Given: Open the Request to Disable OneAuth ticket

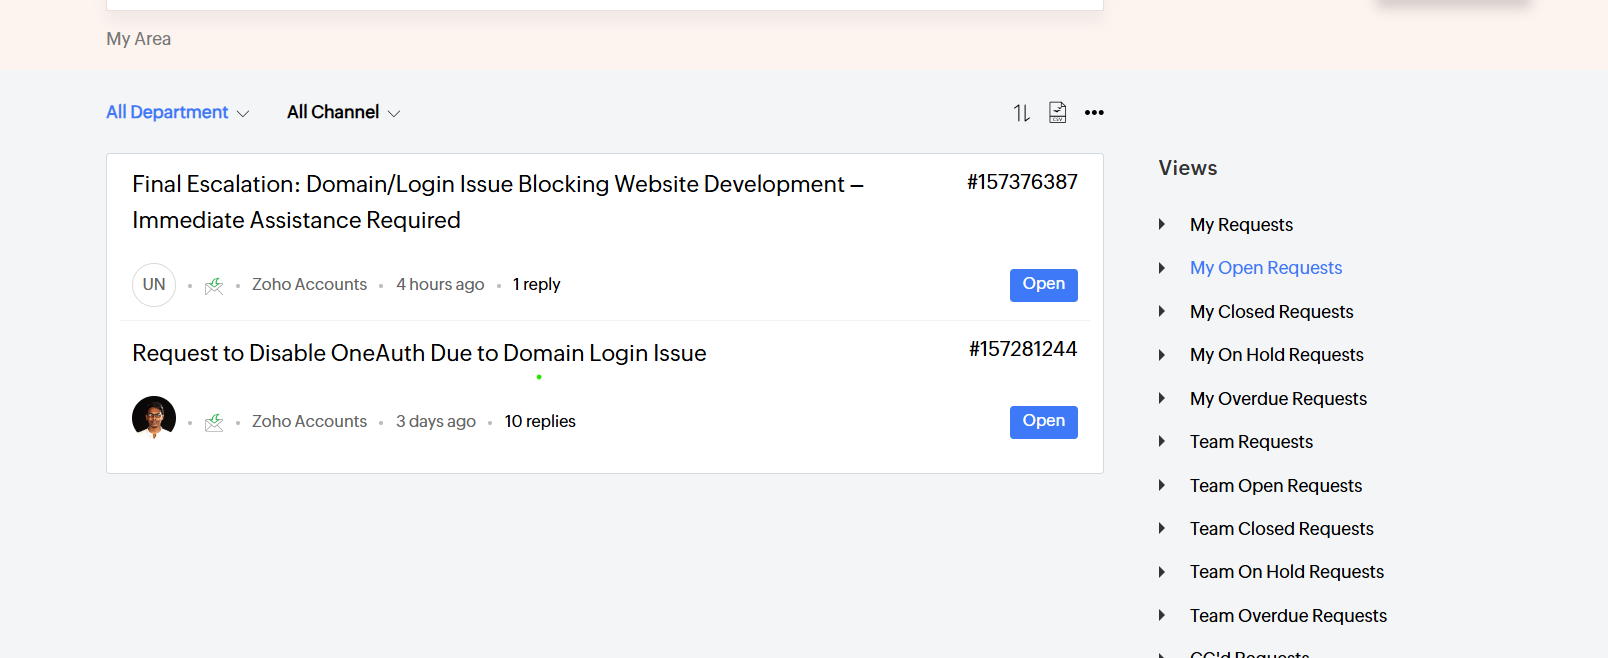Looking at the screenshot, I should coord(419,353).
